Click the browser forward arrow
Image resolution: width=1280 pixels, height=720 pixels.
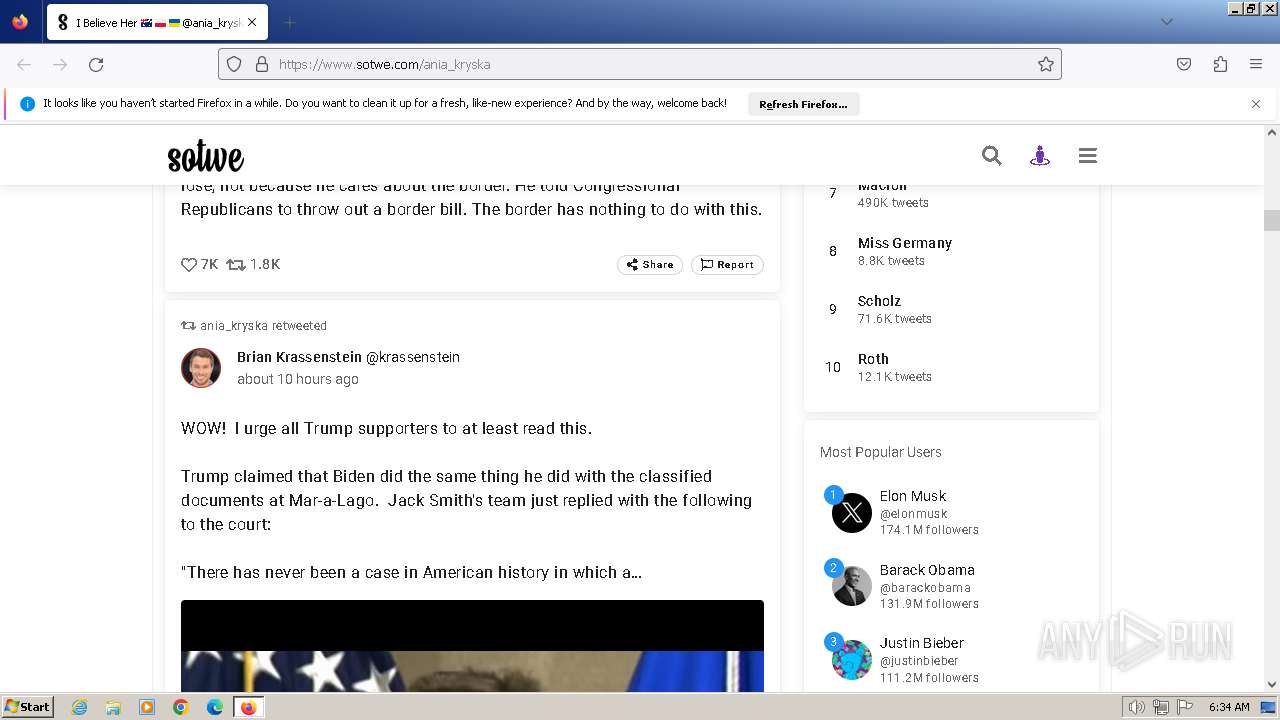pyautogui.click(x=60, y=64)
